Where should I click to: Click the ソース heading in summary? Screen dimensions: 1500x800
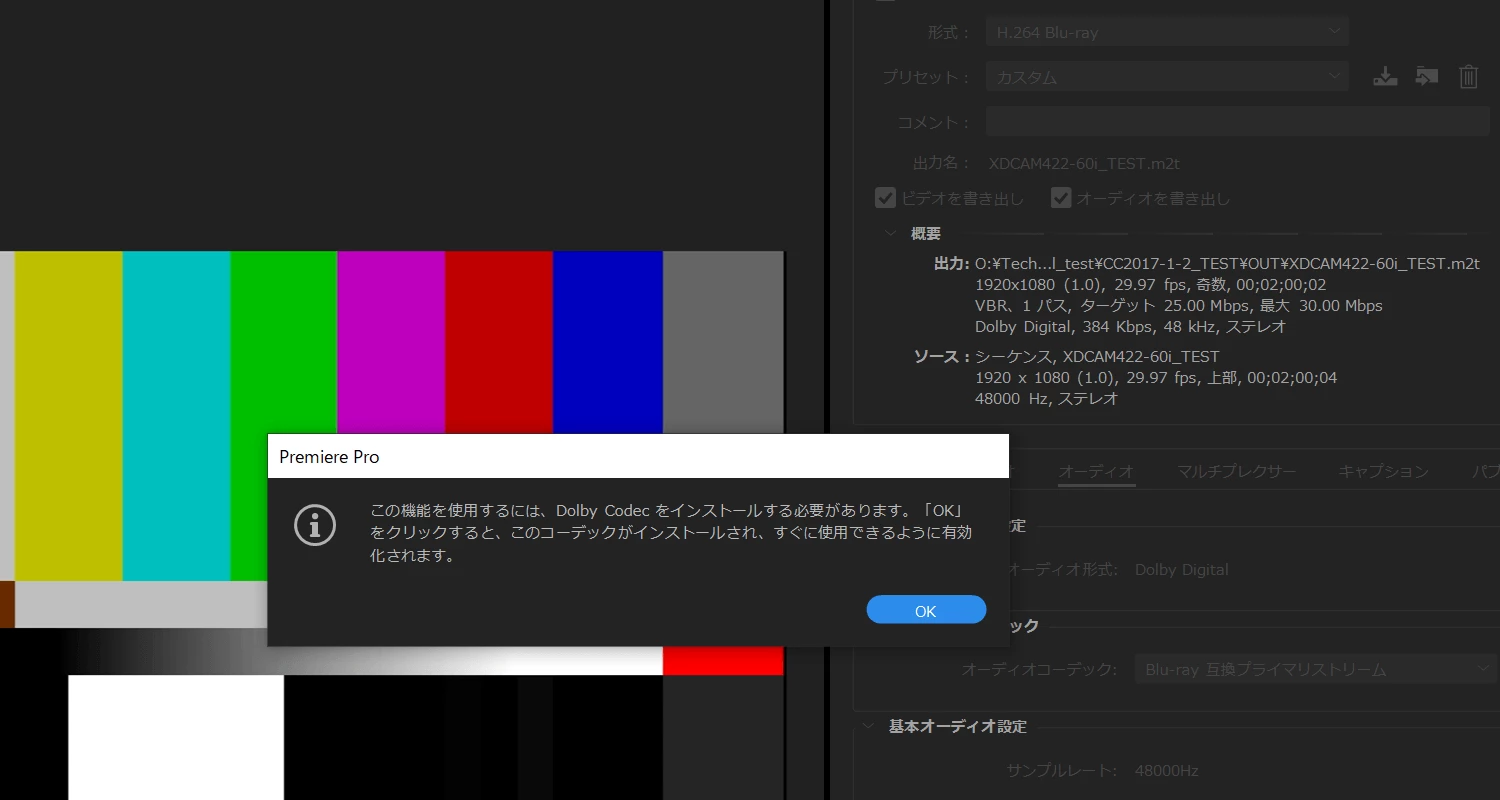pyautogui.click(x=942, y=356)
